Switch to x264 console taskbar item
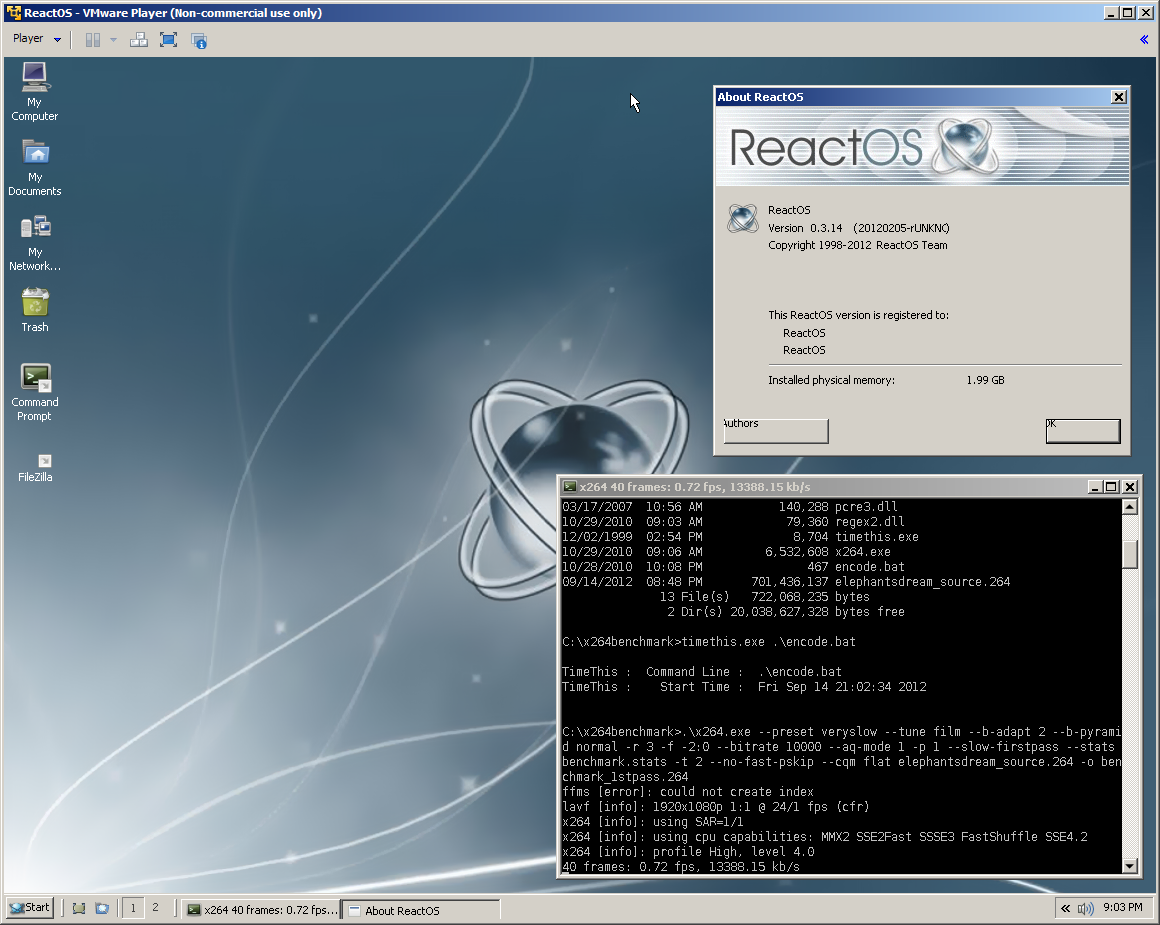The width and height of the screenshot is (1160, 925). (x=261, y=910)
